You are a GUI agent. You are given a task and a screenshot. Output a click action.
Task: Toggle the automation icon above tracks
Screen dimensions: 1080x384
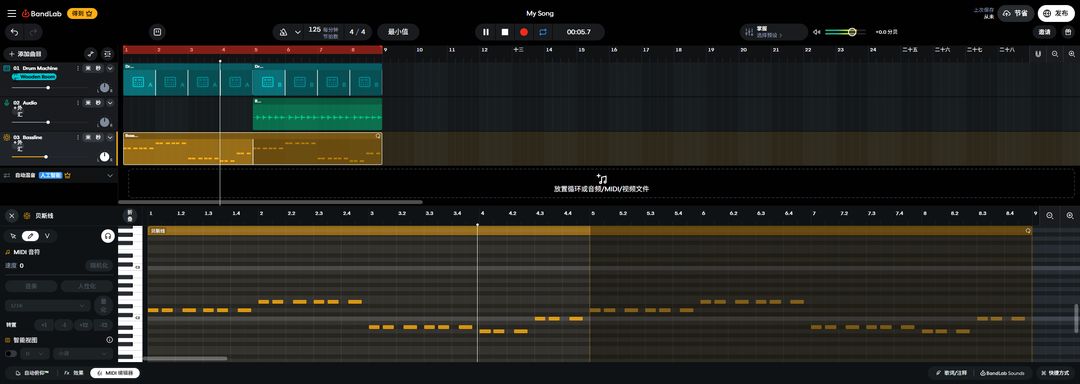[90, 53]
